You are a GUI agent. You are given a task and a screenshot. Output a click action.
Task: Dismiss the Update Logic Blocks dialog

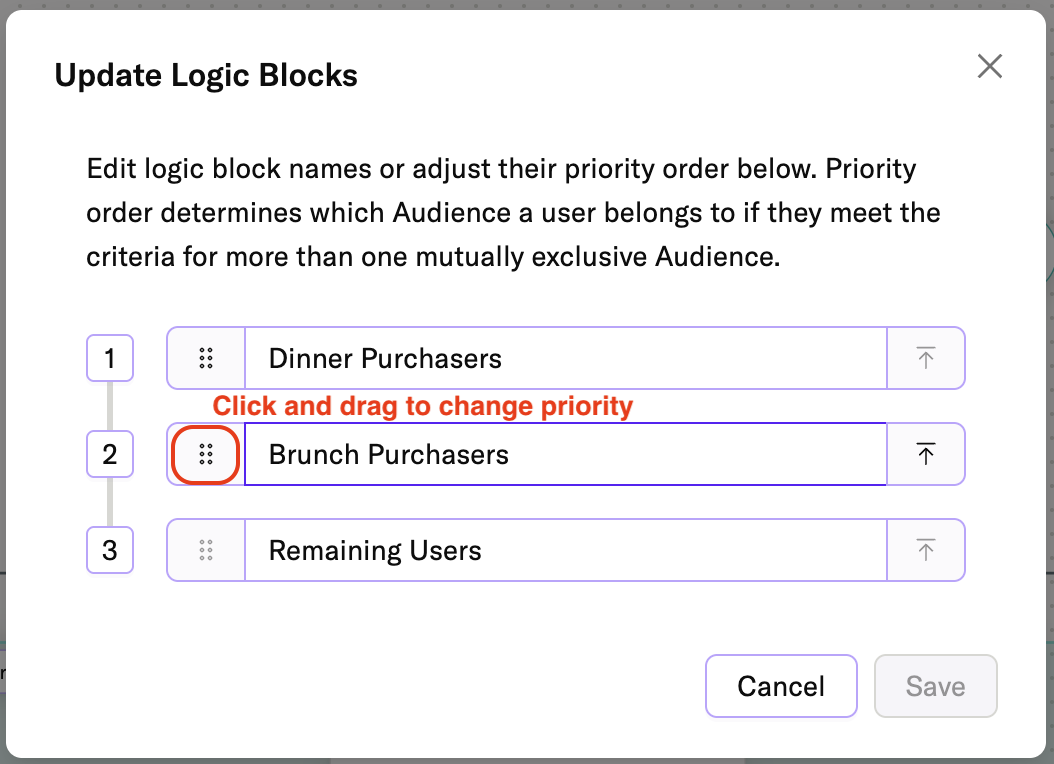point(989,66)
